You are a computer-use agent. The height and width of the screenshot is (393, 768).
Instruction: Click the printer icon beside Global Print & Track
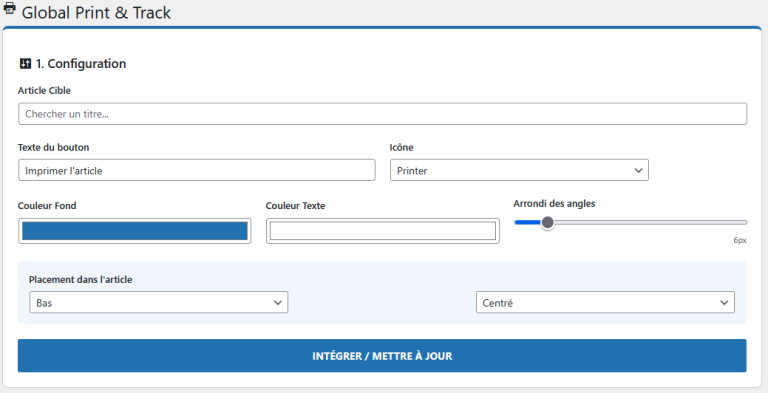point(9,8)
